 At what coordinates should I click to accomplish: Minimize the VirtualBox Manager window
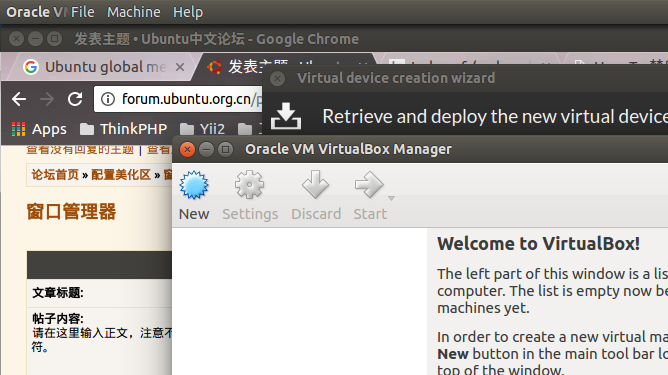tap(206, 150)
